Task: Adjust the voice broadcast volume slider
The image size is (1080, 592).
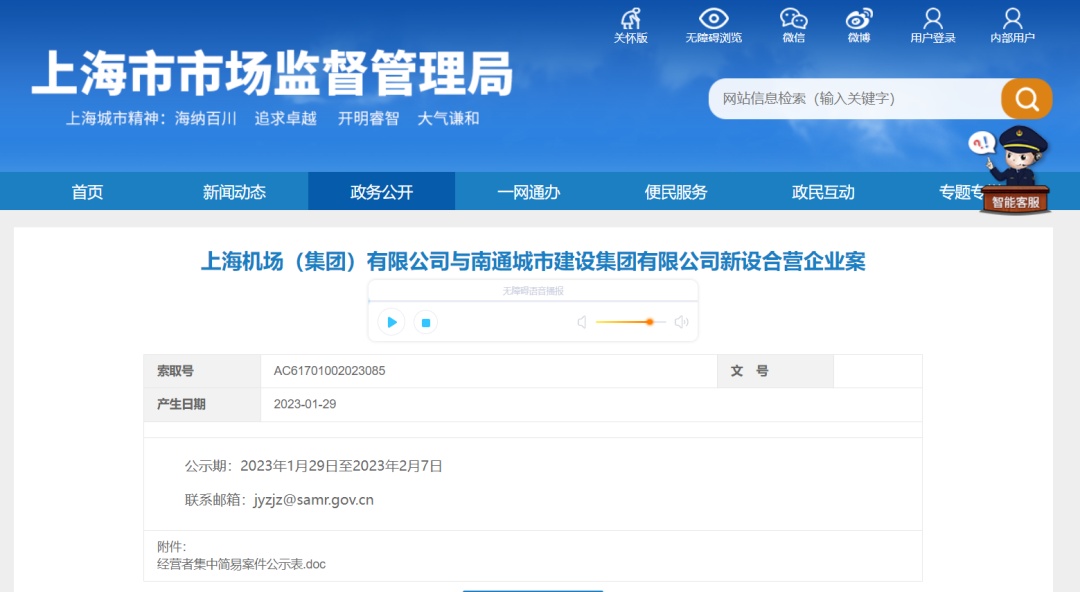Action: pyautogui.click(x=648, y=322)
